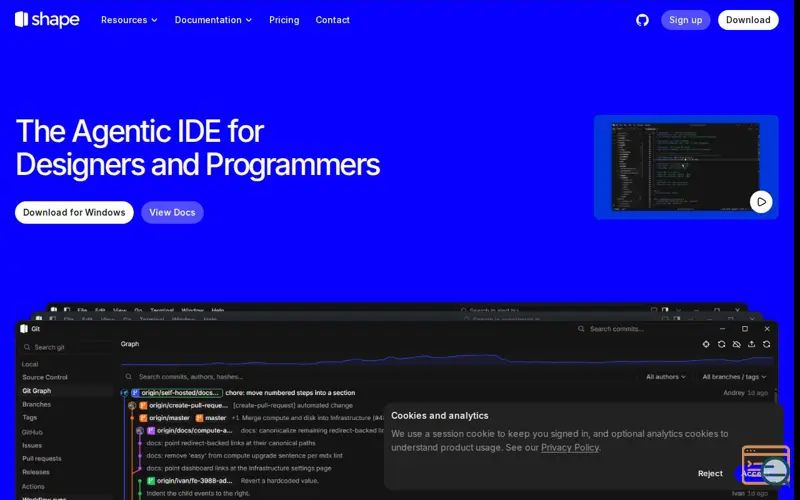Open the All branches / tags dropdown

(x=734, y=377)
